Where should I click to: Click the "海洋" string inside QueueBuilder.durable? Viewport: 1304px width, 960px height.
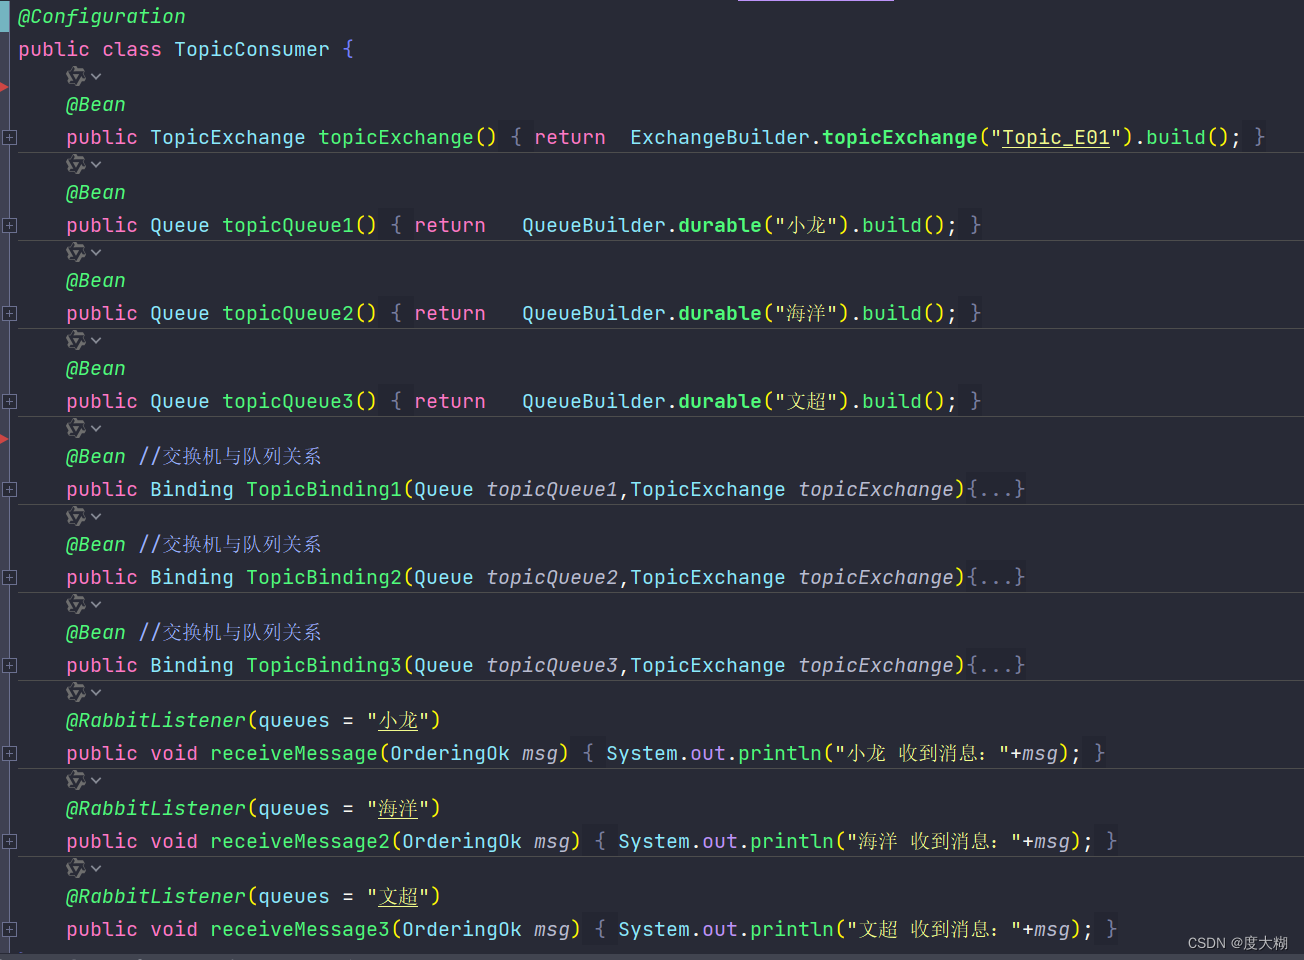click(806, 313)
